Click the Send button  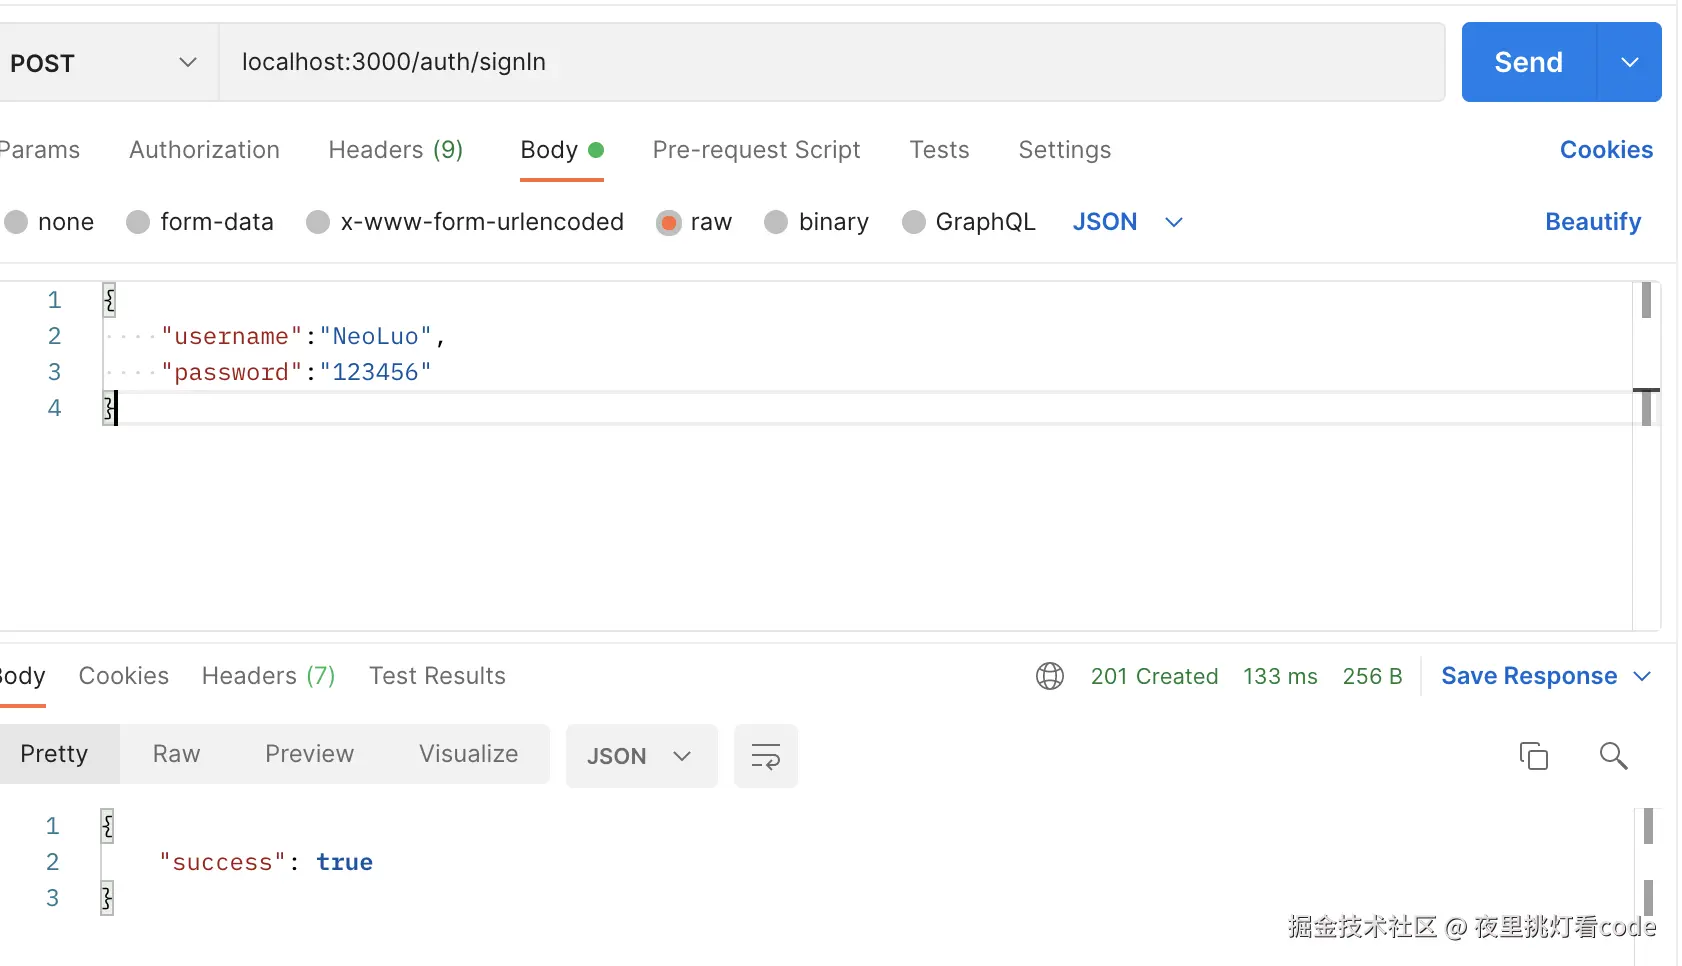tap(1528, 63)
